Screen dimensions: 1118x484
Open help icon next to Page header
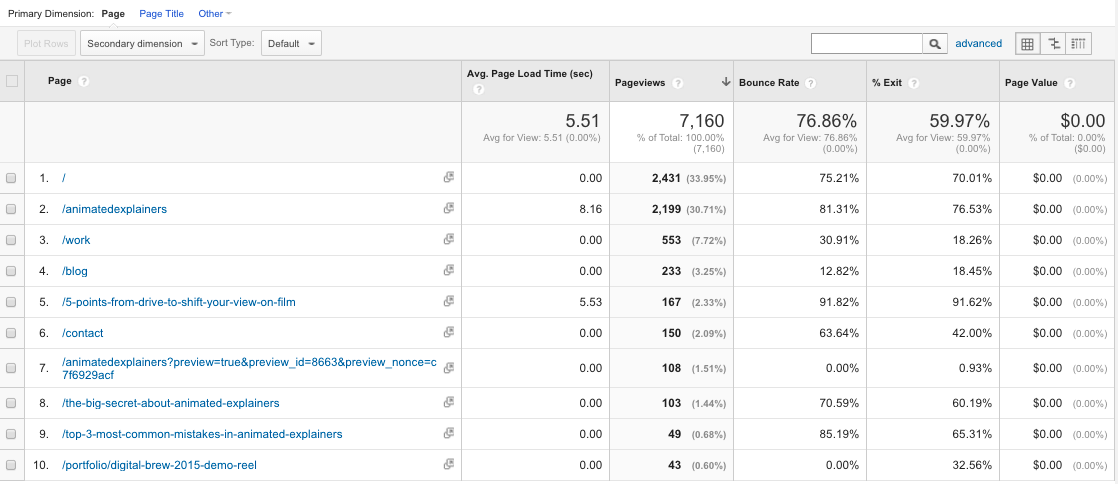(84, 81)
